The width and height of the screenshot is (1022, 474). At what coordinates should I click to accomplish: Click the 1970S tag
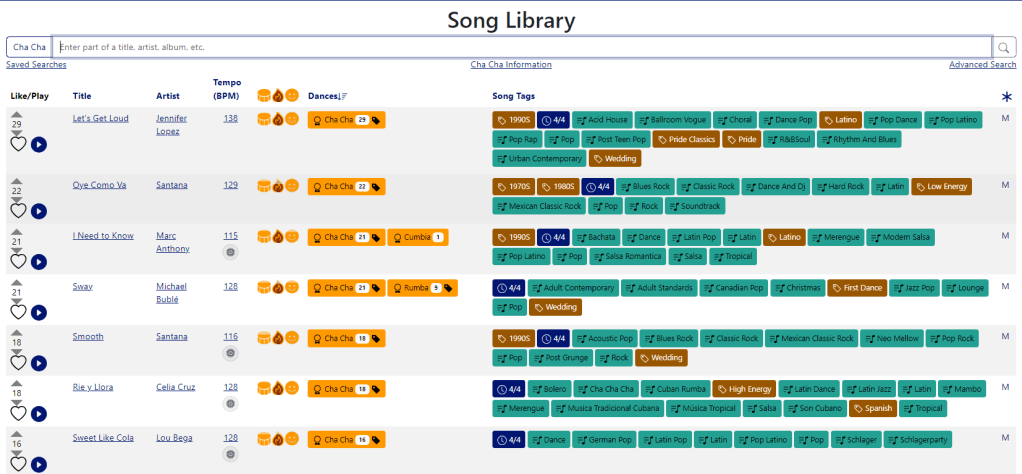[x=513, y=186]
